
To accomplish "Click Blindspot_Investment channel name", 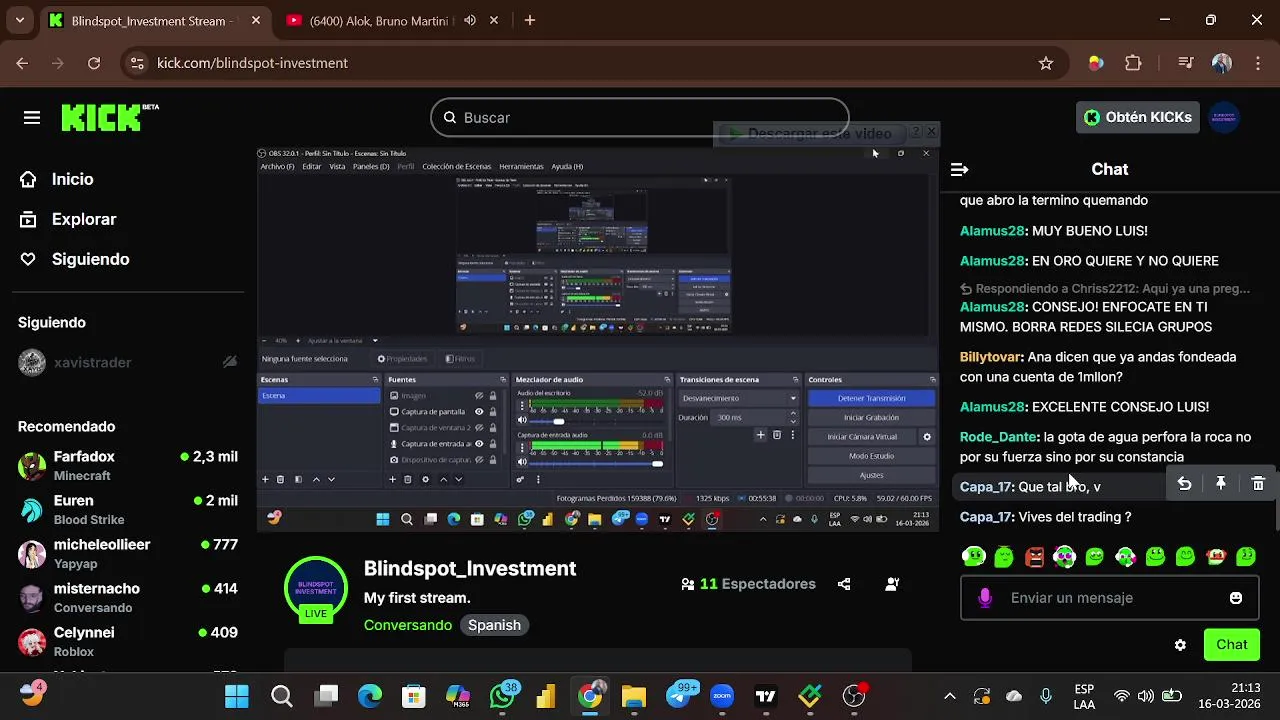I will click(470, 568).
